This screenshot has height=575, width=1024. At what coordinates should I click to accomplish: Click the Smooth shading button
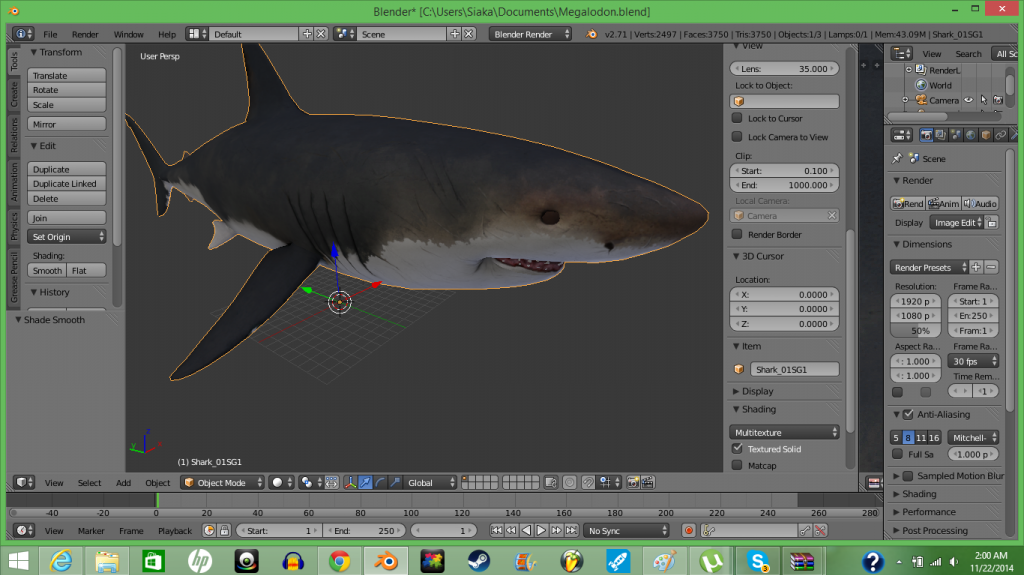coord(47,271)
